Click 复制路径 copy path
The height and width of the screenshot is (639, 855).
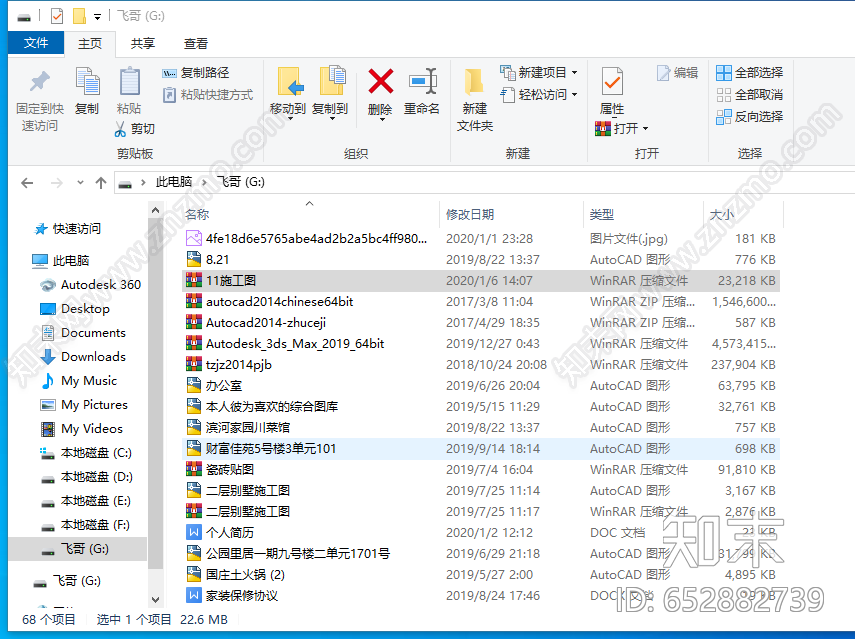click(x=196, y=73)
